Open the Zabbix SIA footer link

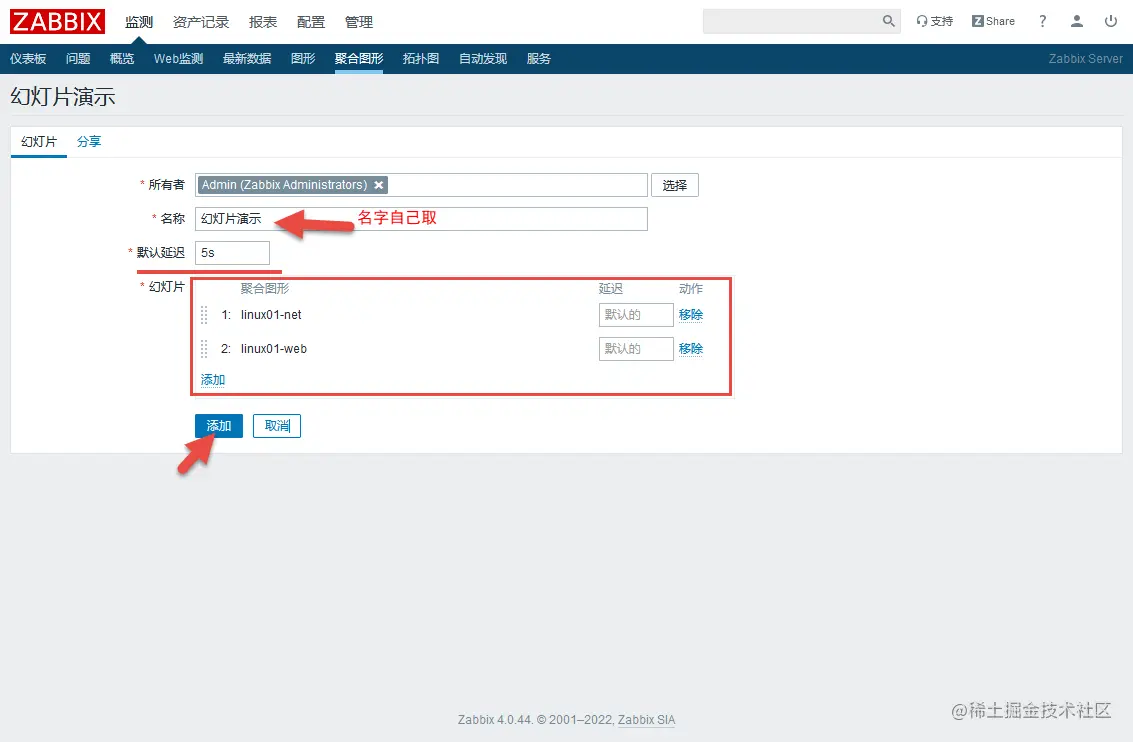click(x=647, y=720)
